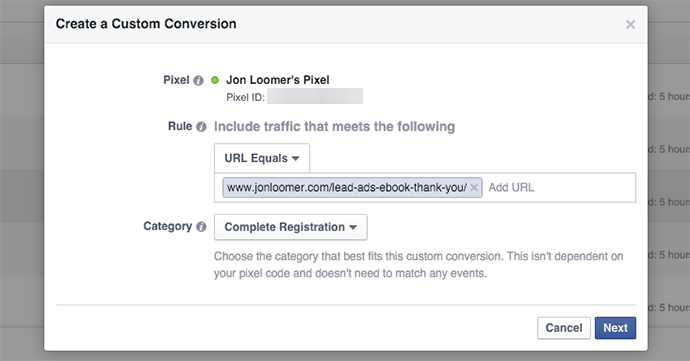
Task: Proceed with the Next button
Action: pyautogui.click(x=615, y=328)
